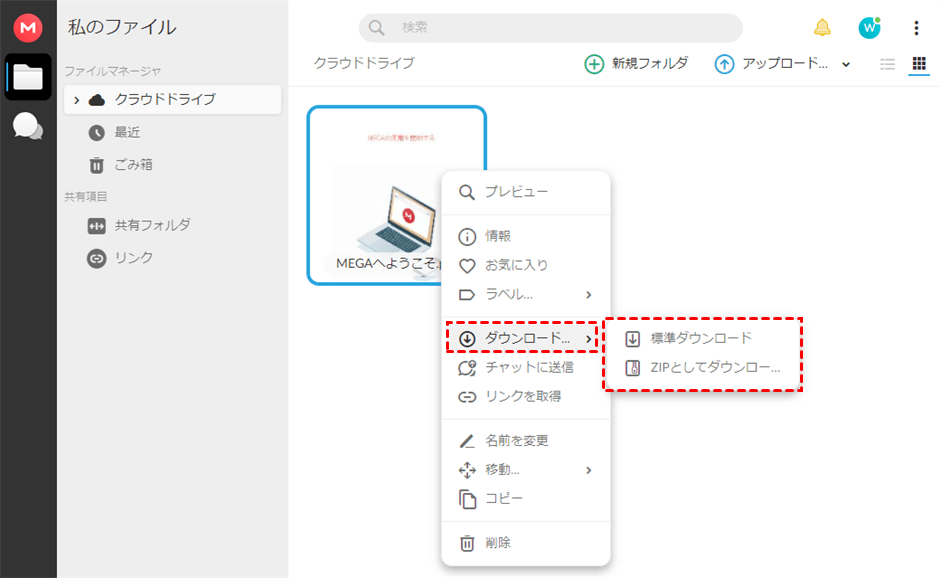The height and width of the screenshot is (578, 940).
Task: Open ダウンロード... context menu entry
Action: pos(526,338)
